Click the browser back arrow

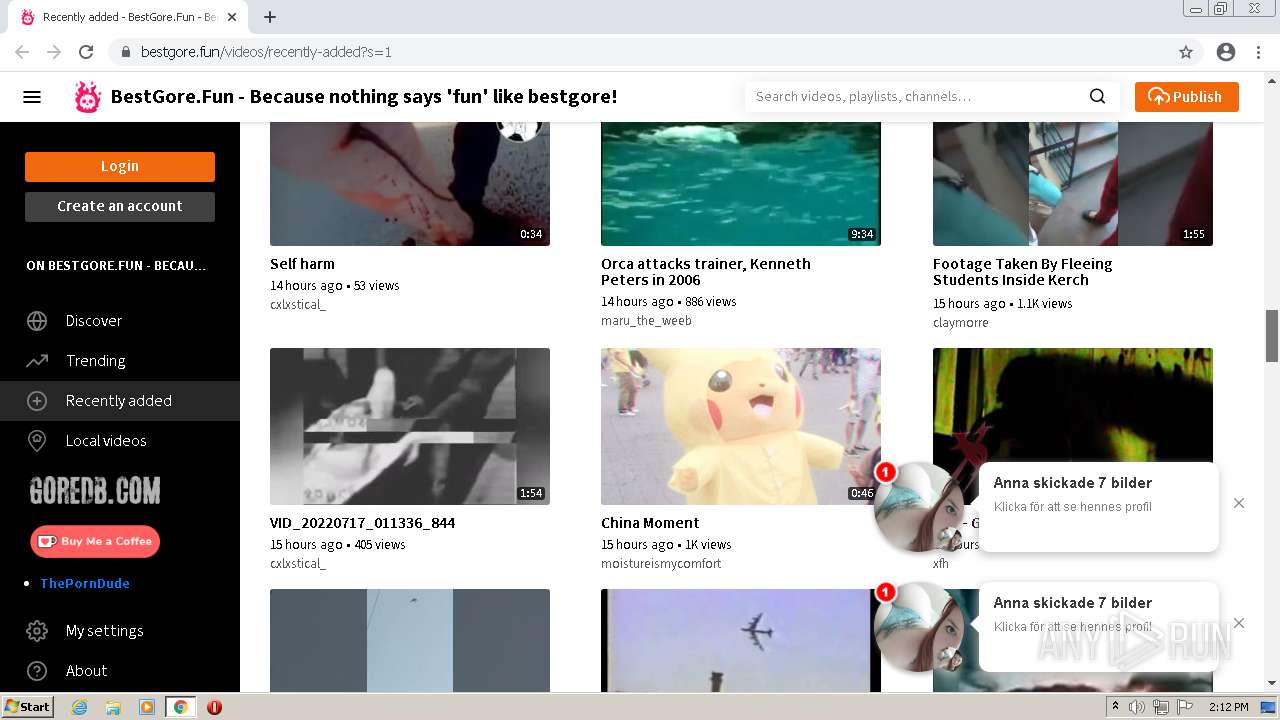click(22, 52)
